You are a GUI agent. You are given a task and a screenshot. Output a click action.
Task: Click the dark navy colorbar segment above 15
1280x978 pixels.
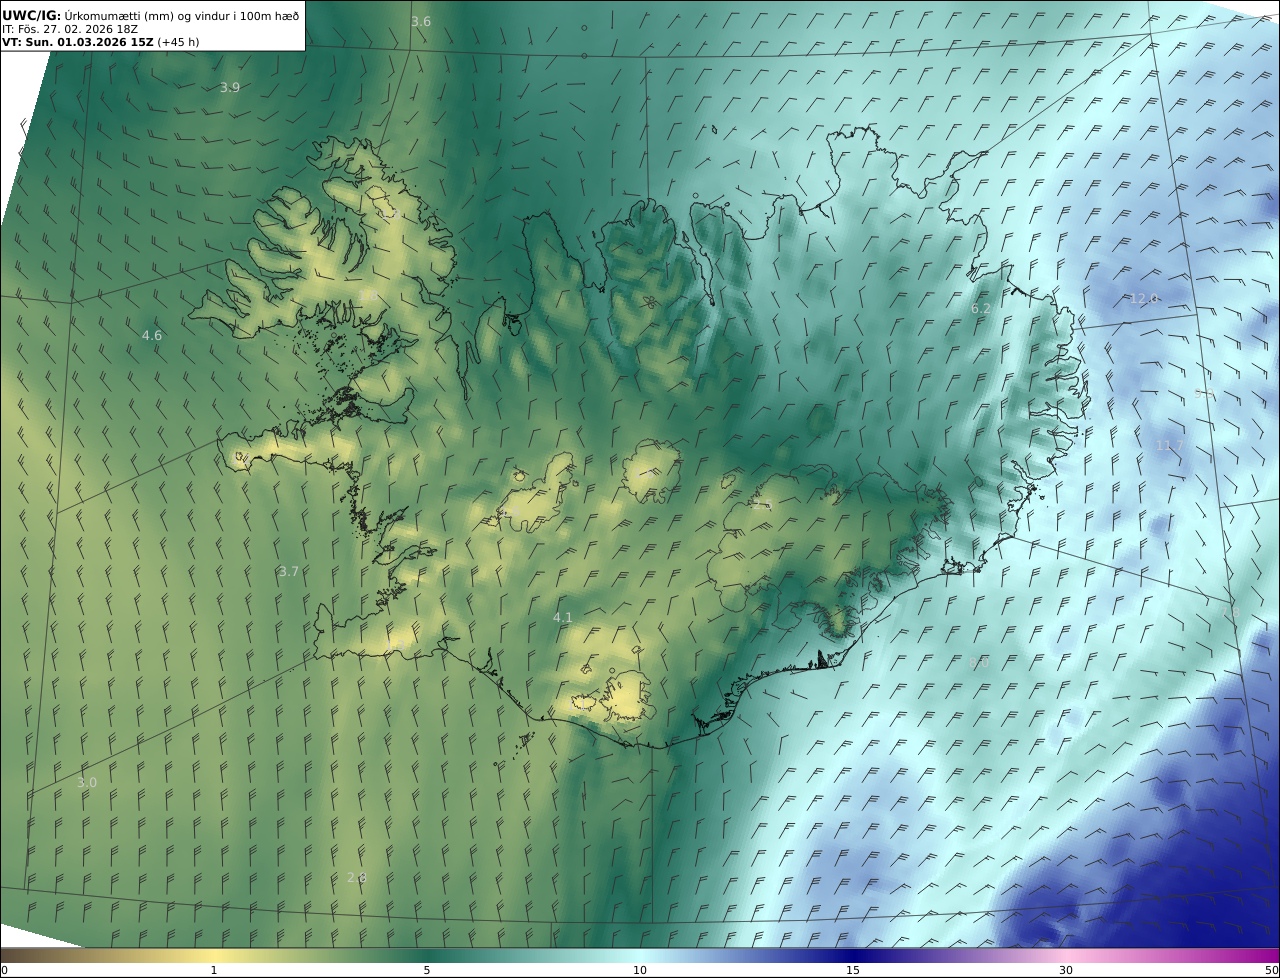853,955
